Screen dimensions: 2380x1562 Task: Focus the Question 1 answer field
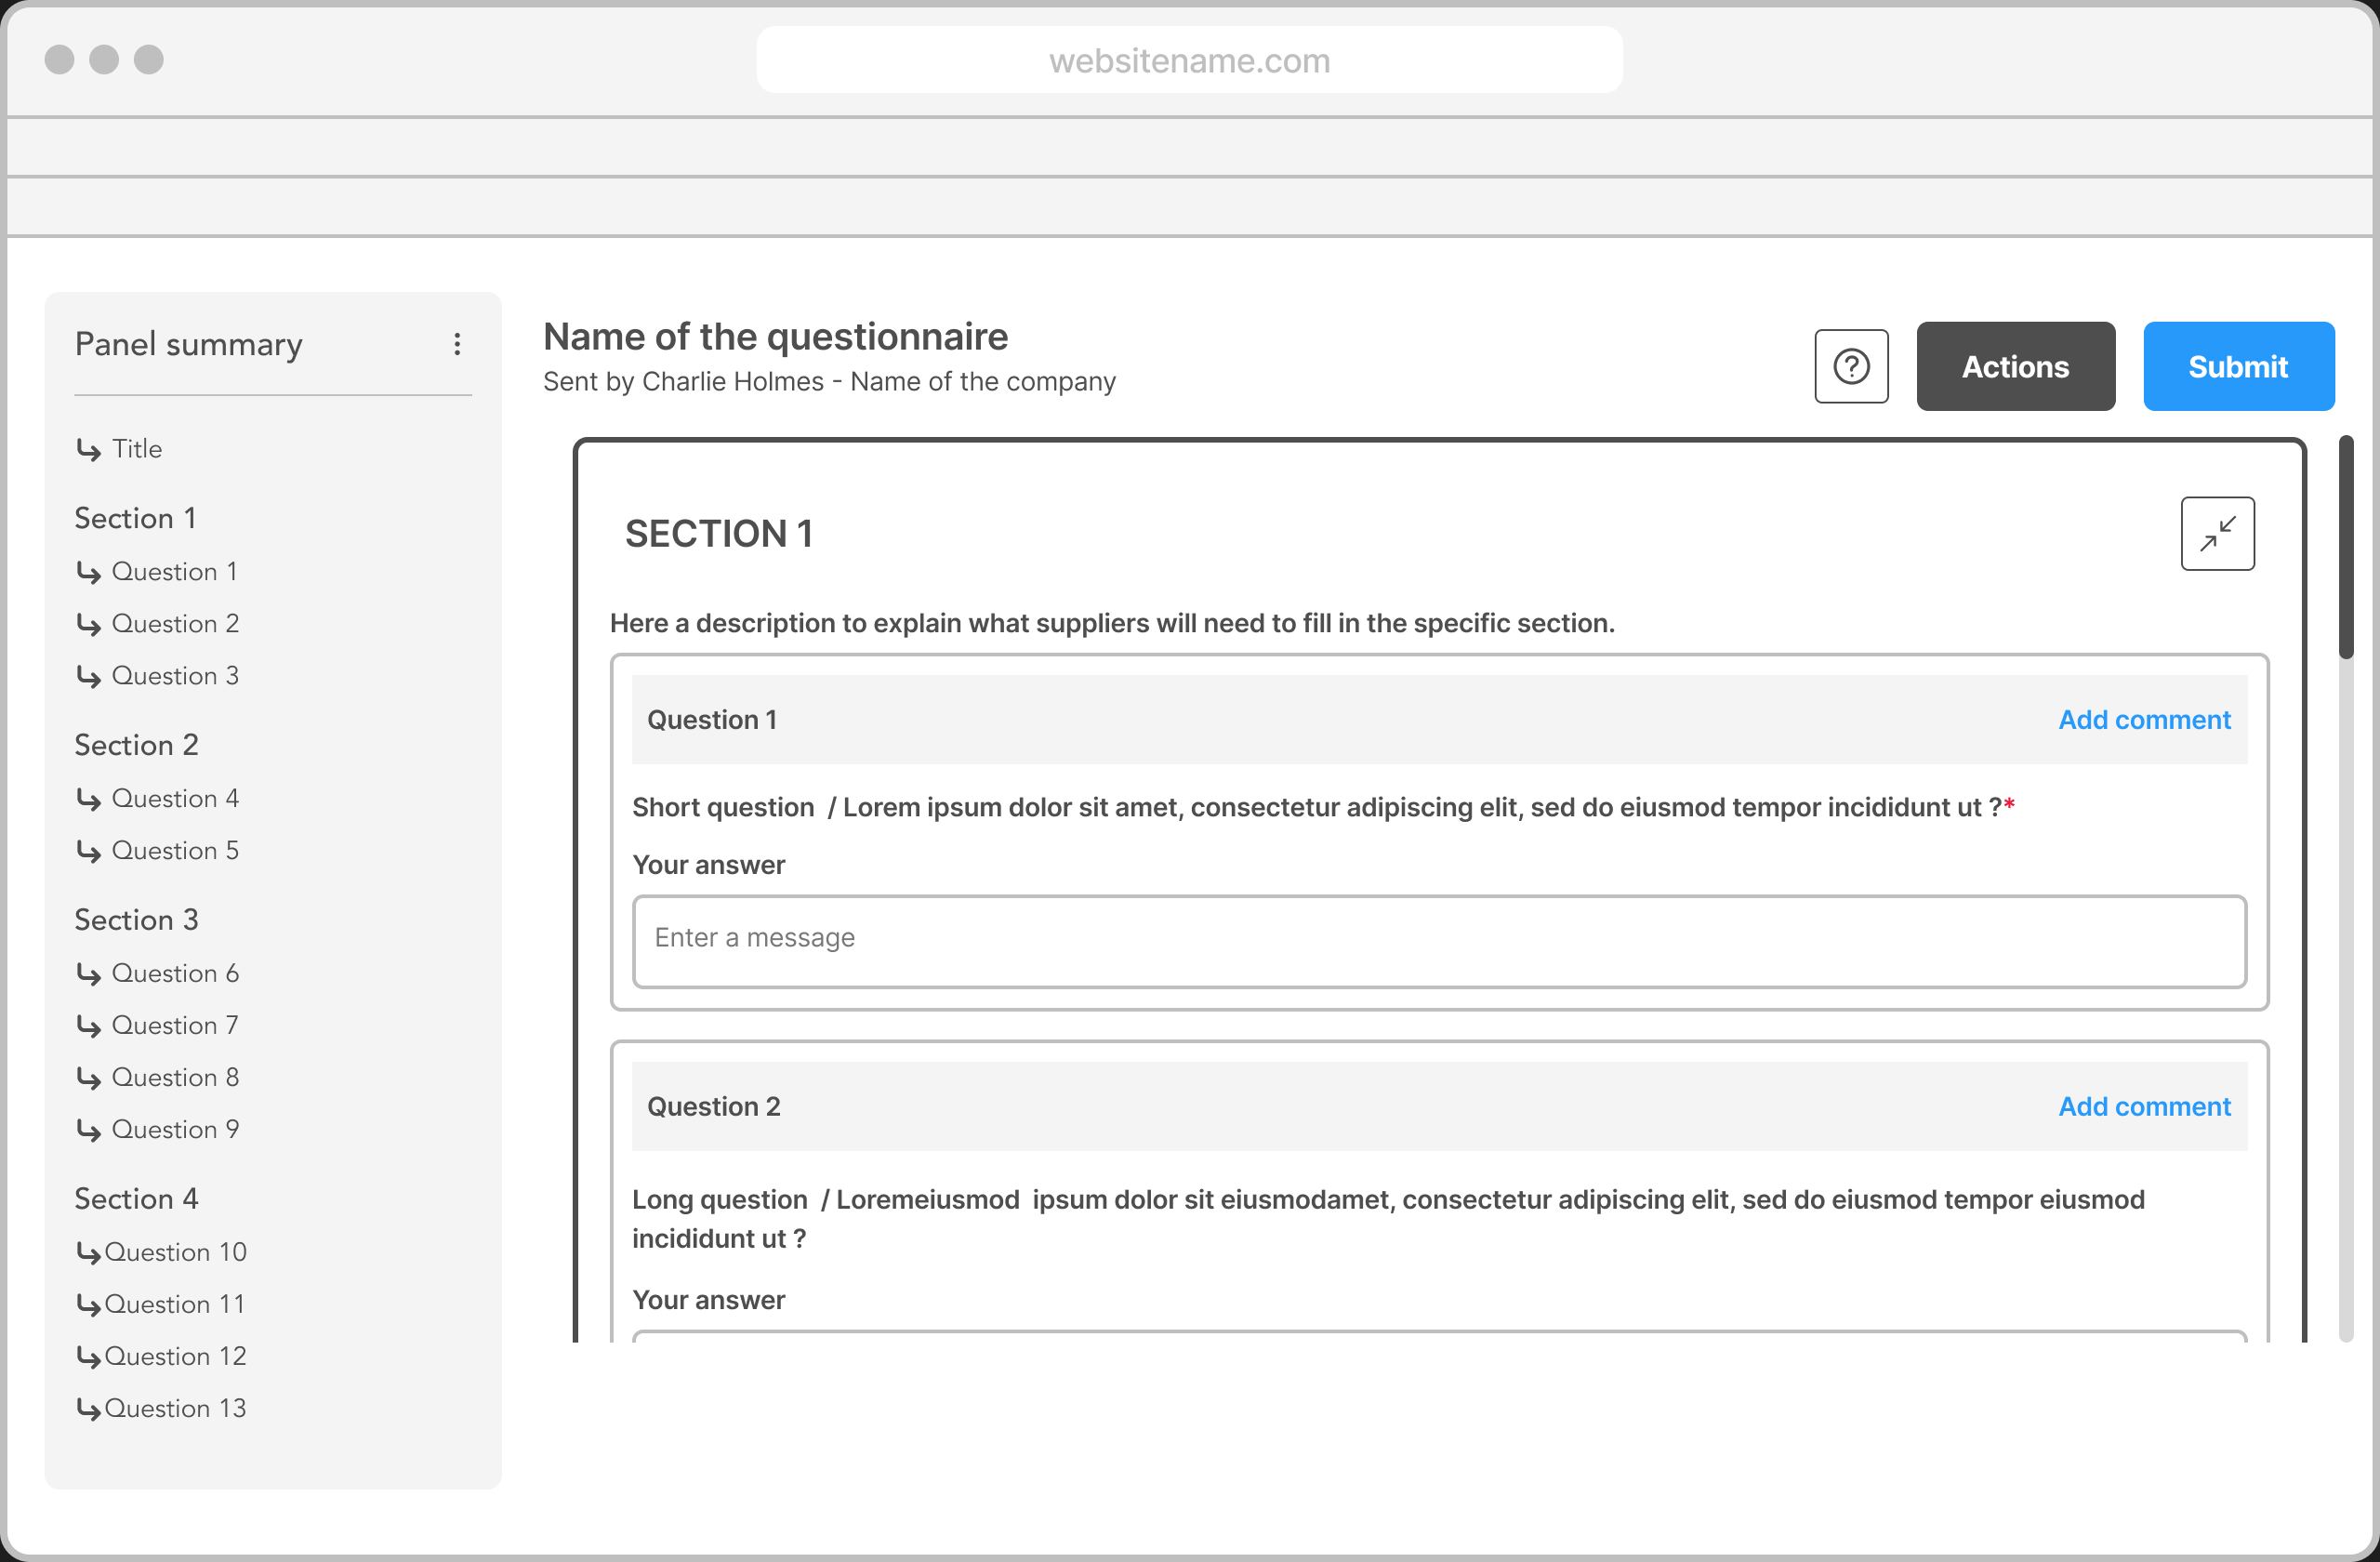pyautogui.click(x=1439, y=941)
